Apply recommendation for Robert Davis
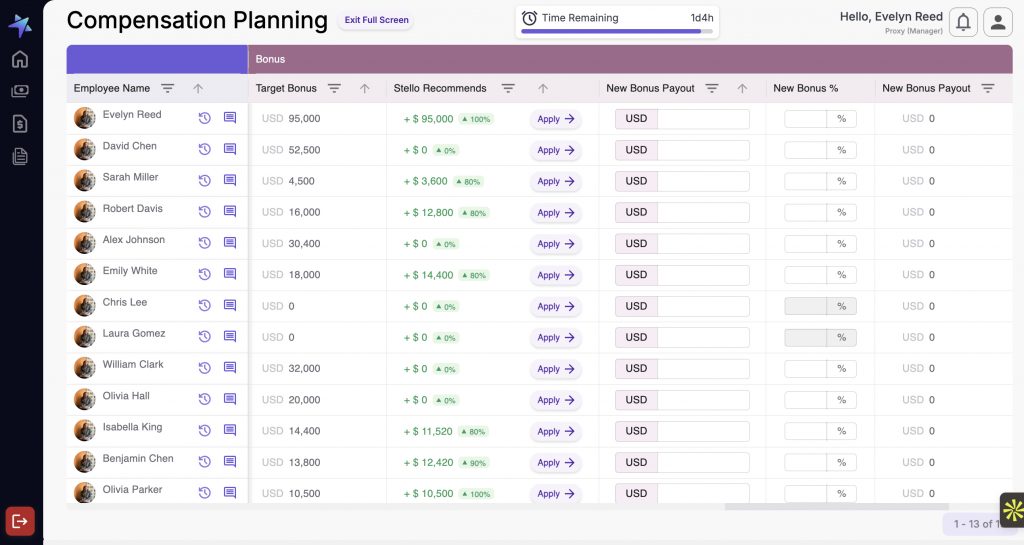The height and width of the screenshot is (545, 1024). (x=556, y=213)
